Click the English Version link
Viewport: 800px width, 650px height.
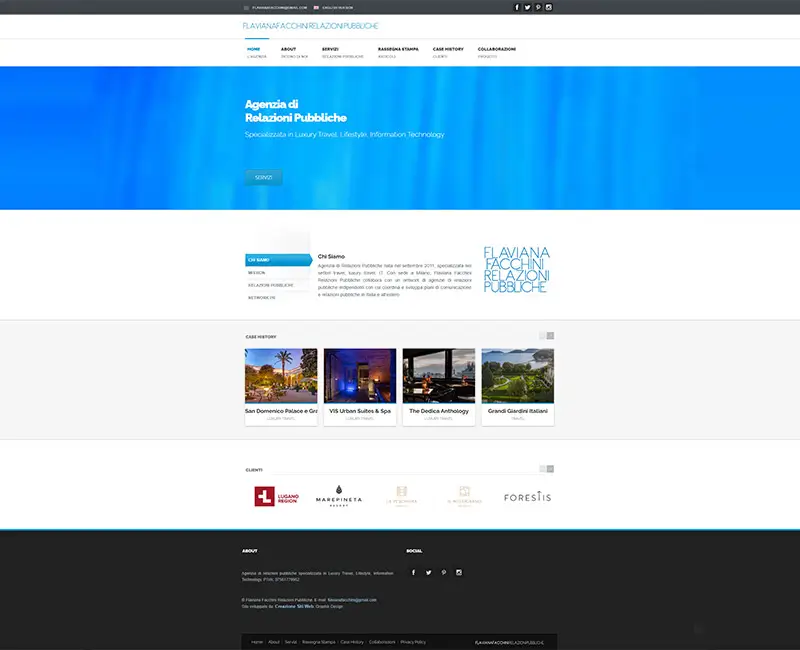click(x=337, y=8)
